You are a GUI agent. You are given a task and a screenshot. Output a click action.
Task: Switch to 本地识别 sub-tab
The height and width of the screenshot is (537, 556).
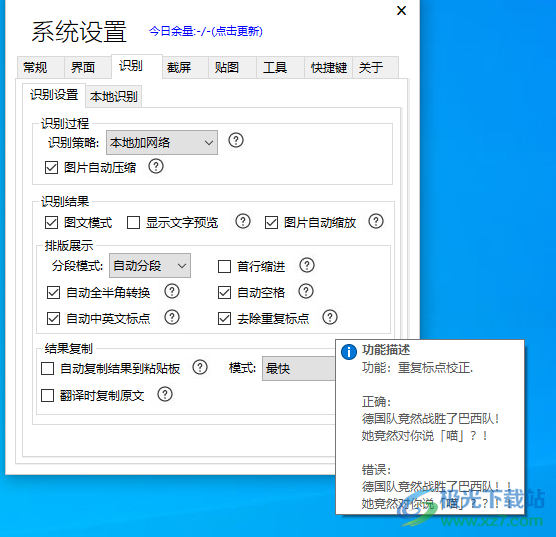(x=114, y=96)
